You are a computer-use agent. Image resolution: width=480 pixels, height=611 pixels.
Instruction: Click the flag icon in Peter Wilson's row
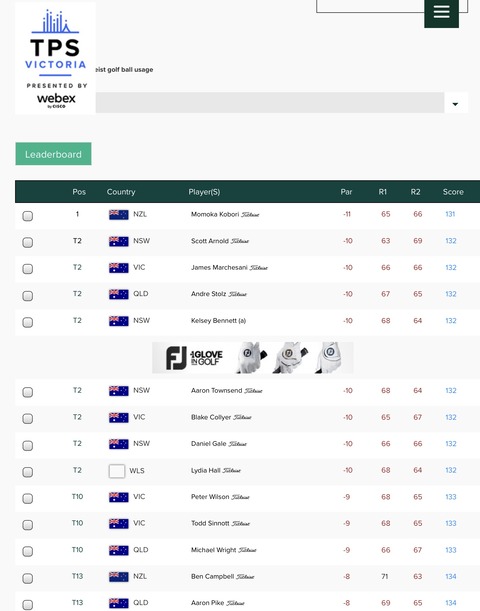[x=118, y=497]
